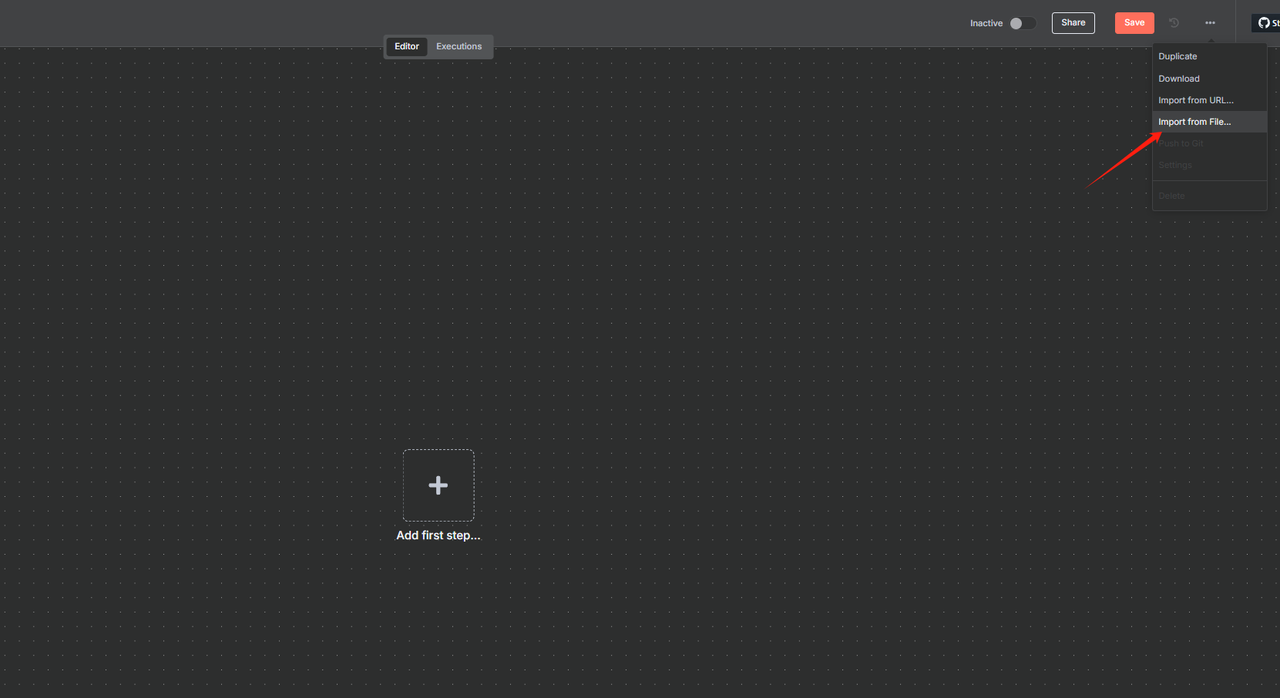Click the GitHub star button
This screenshot has width=1280, height=698.
[x=1266, y=23]
